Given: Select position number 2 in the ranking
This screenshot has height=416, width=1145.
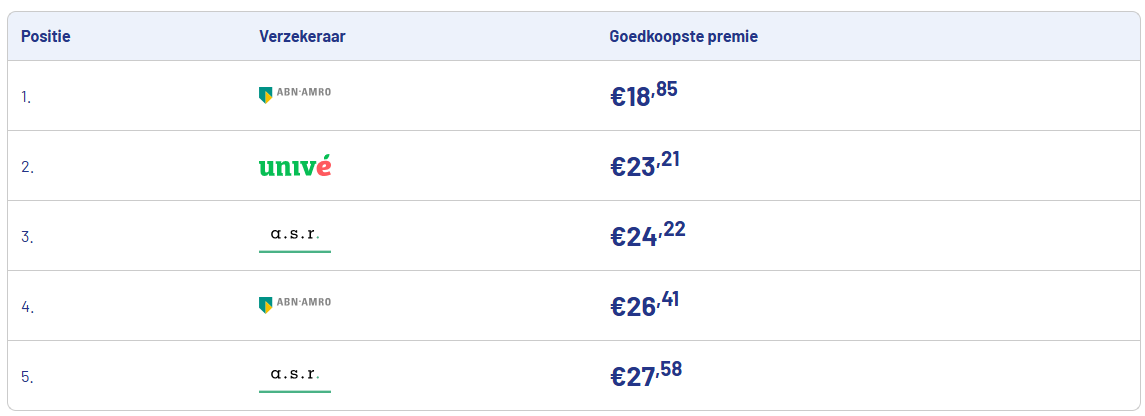Looking at the screenshot, I should pyautogui.click(x=27, y=167).
